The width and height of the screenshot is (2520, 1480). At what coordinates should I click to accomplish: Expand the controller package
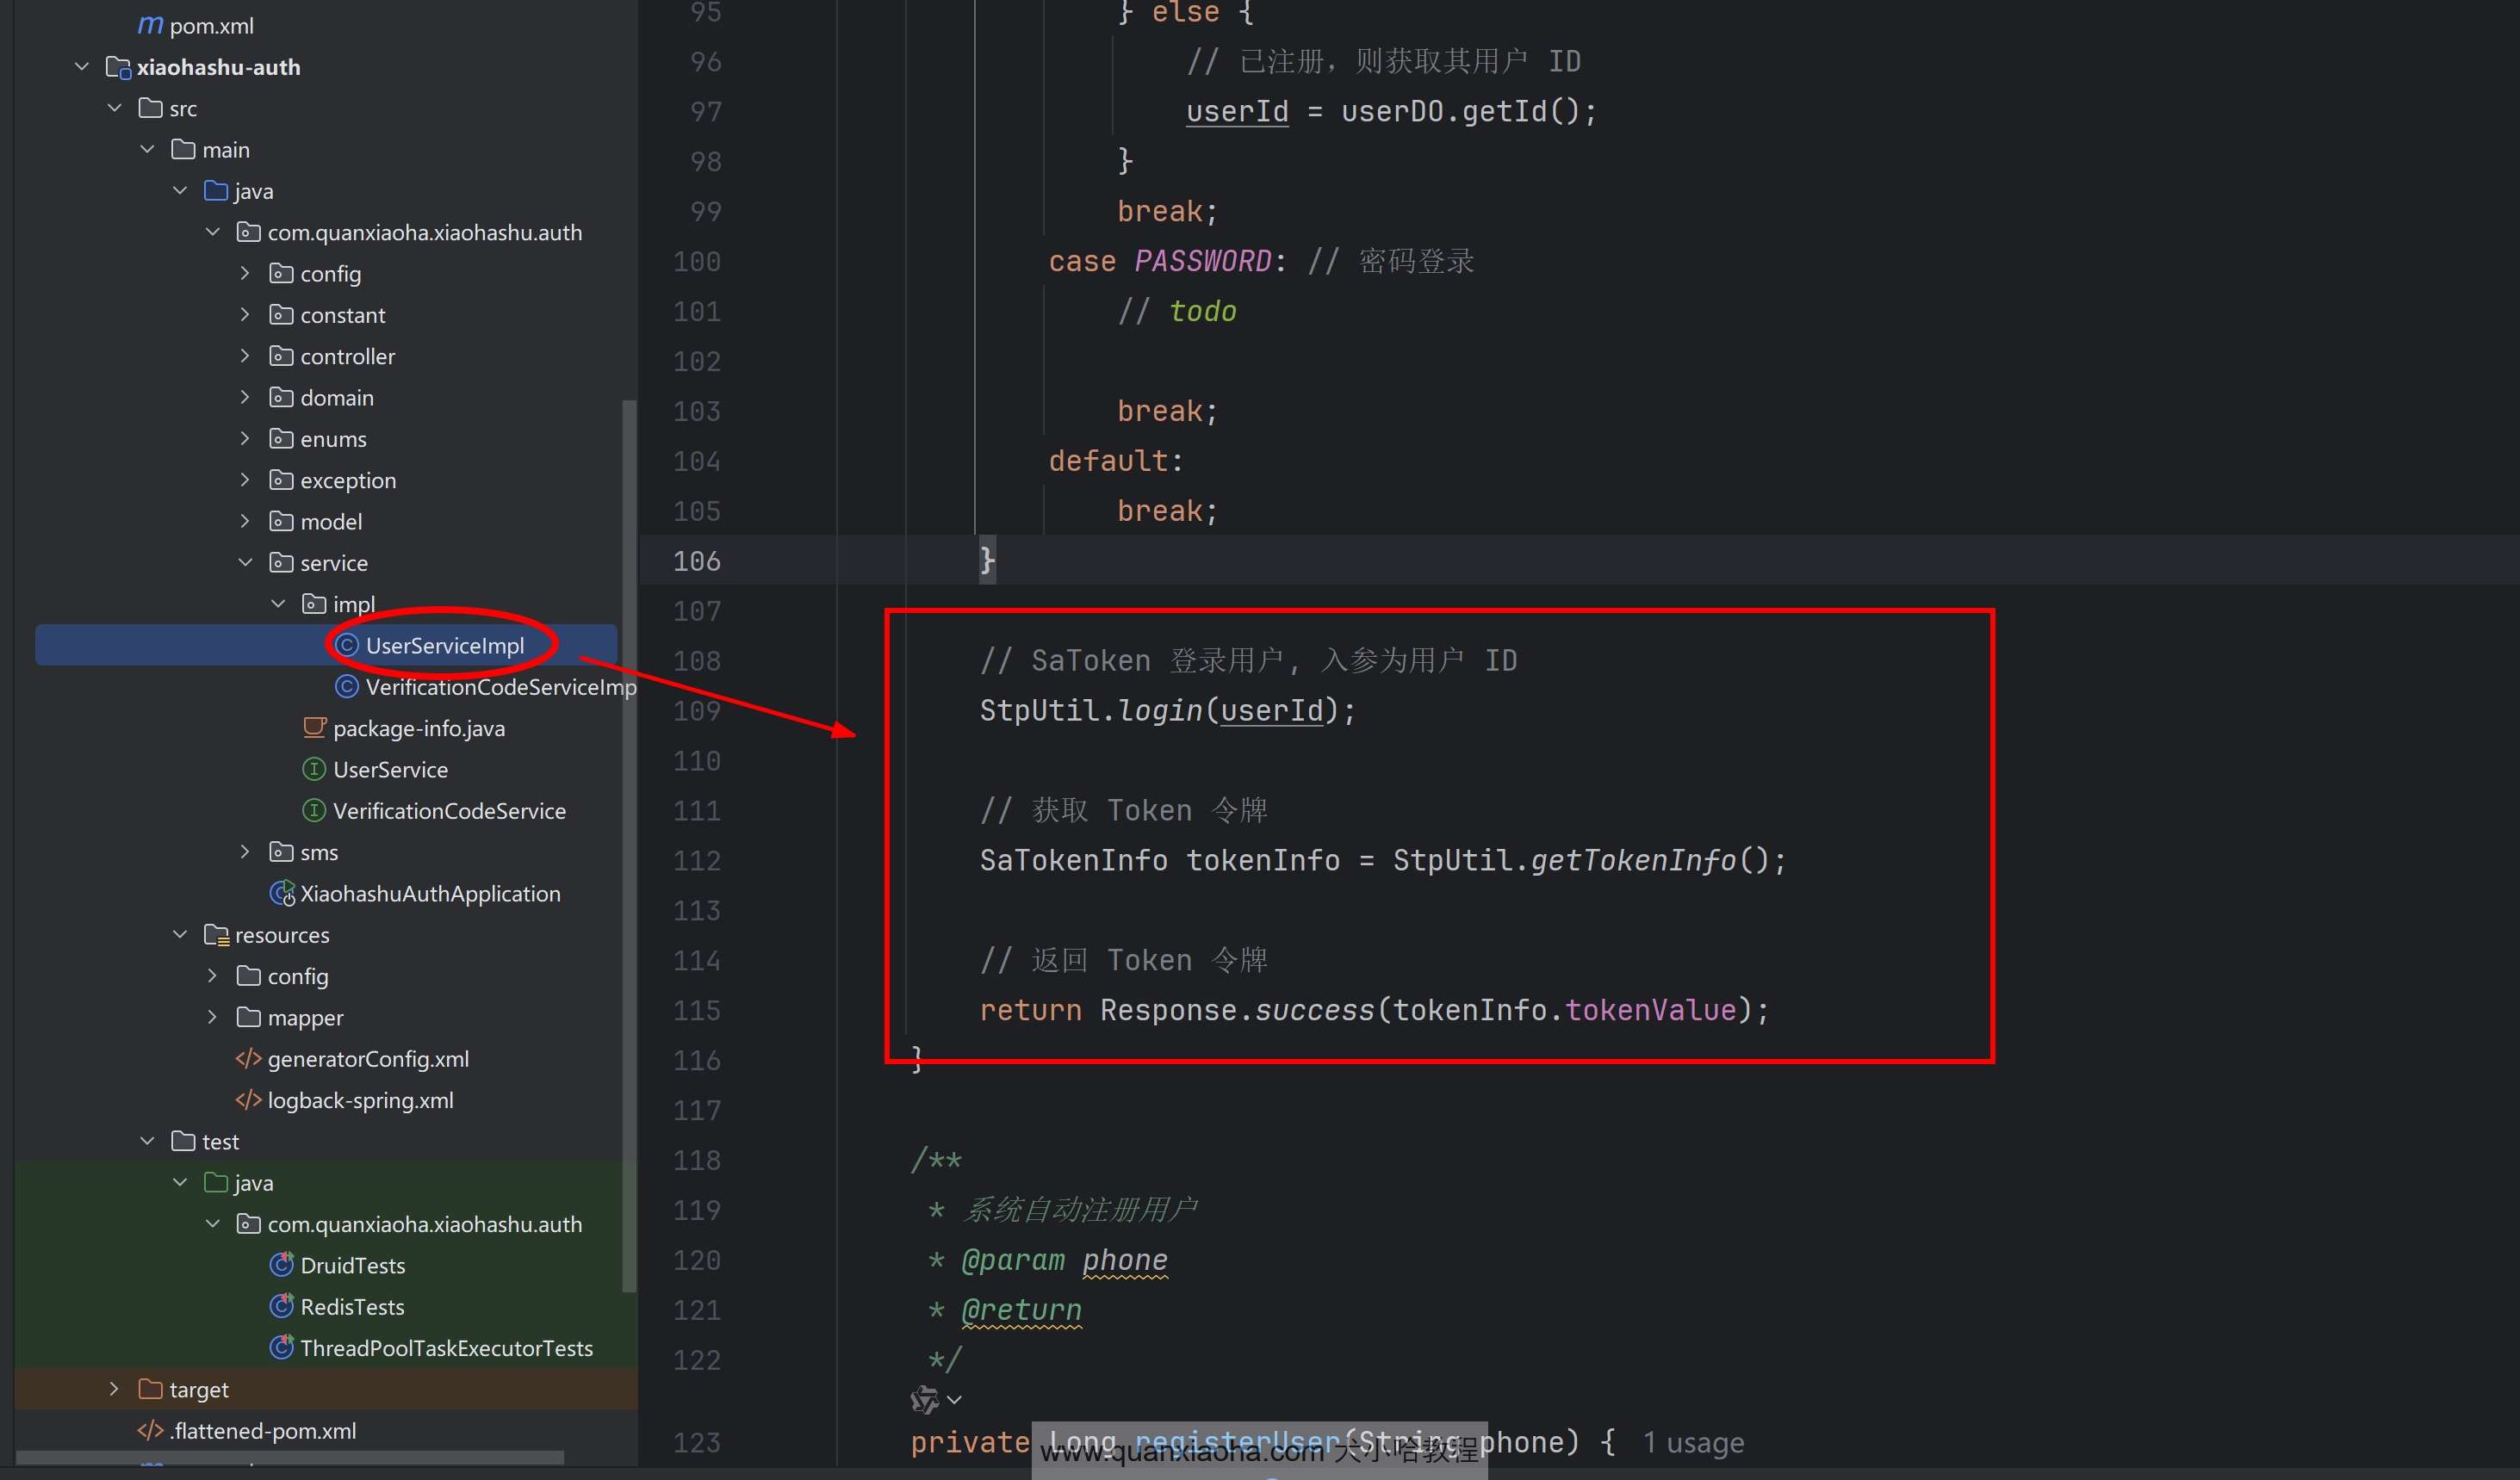(x=245, y=356)
